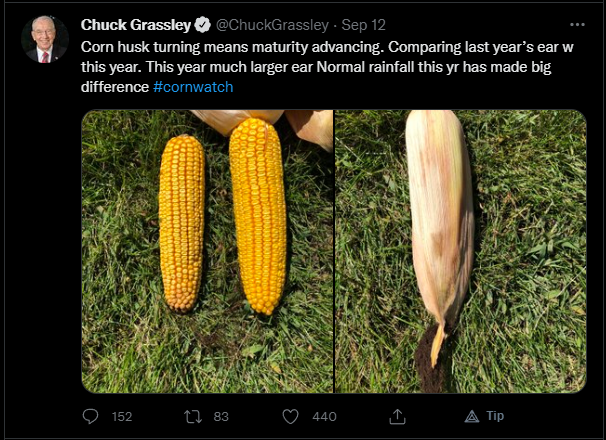Screen dimensions: 606x440
Task: Open the right photo of the husked corn
Action: click(461, 250)
